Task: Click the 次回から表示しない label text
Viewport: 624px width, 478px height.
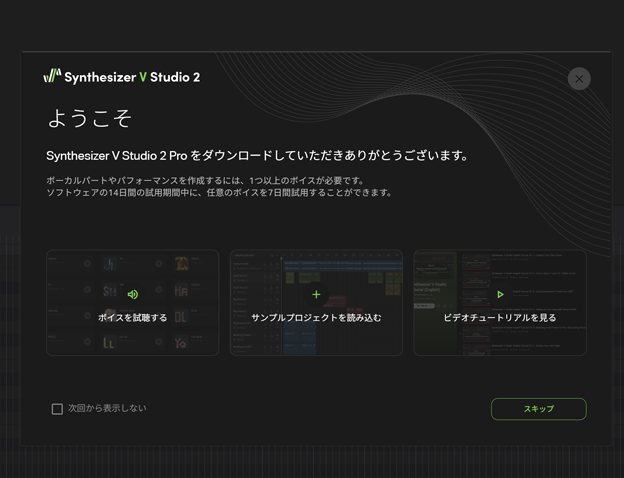Action: point(107,408)
